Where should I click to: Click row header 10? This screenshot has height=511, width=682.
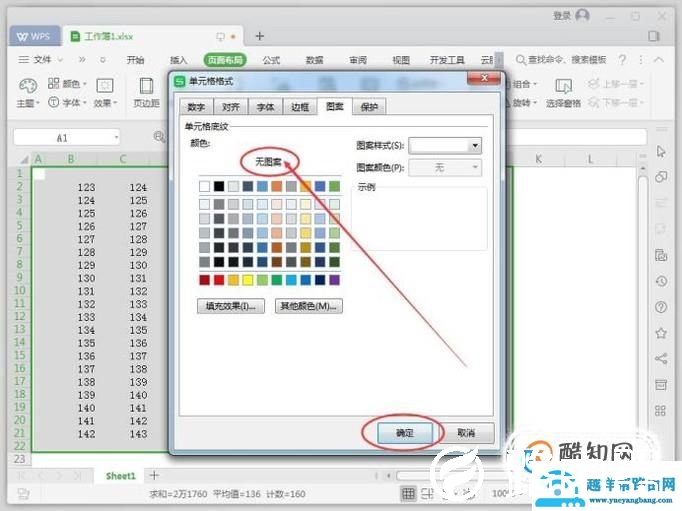20,290
